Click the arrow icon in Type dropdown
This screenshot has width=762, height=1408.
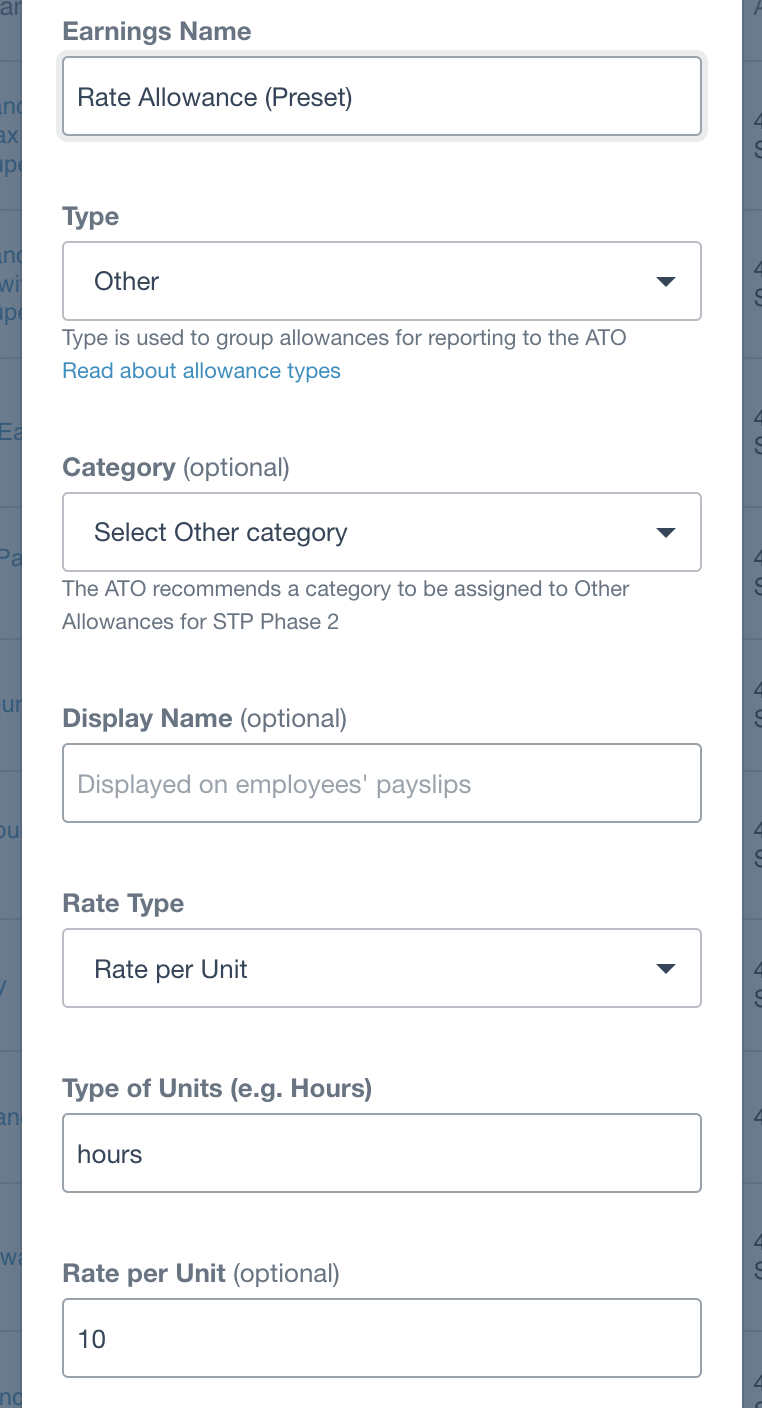pos(666,281)
